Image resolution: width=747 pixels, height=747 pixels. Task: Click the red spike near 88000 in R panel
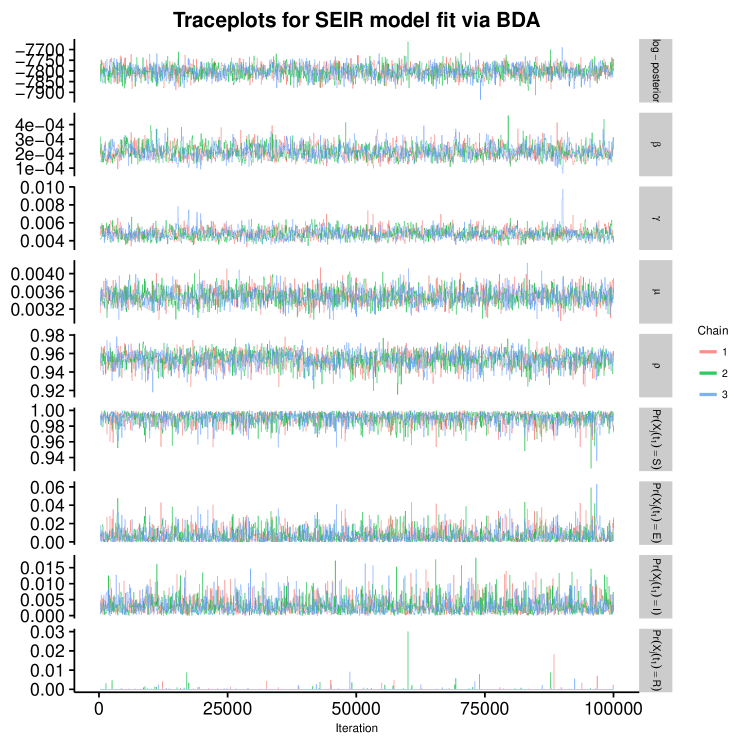(x=554, y=672)
